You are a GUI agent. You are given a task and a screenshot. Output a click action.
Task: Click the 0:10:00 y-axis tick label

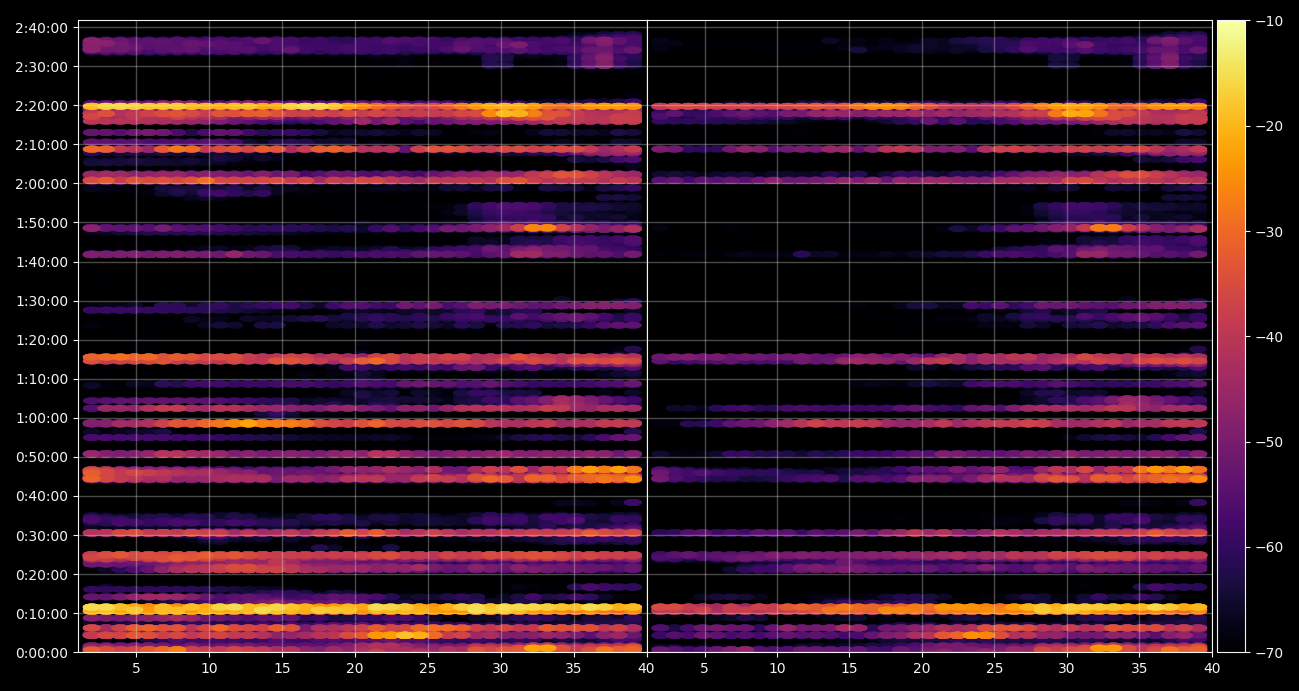coord(41,614)
